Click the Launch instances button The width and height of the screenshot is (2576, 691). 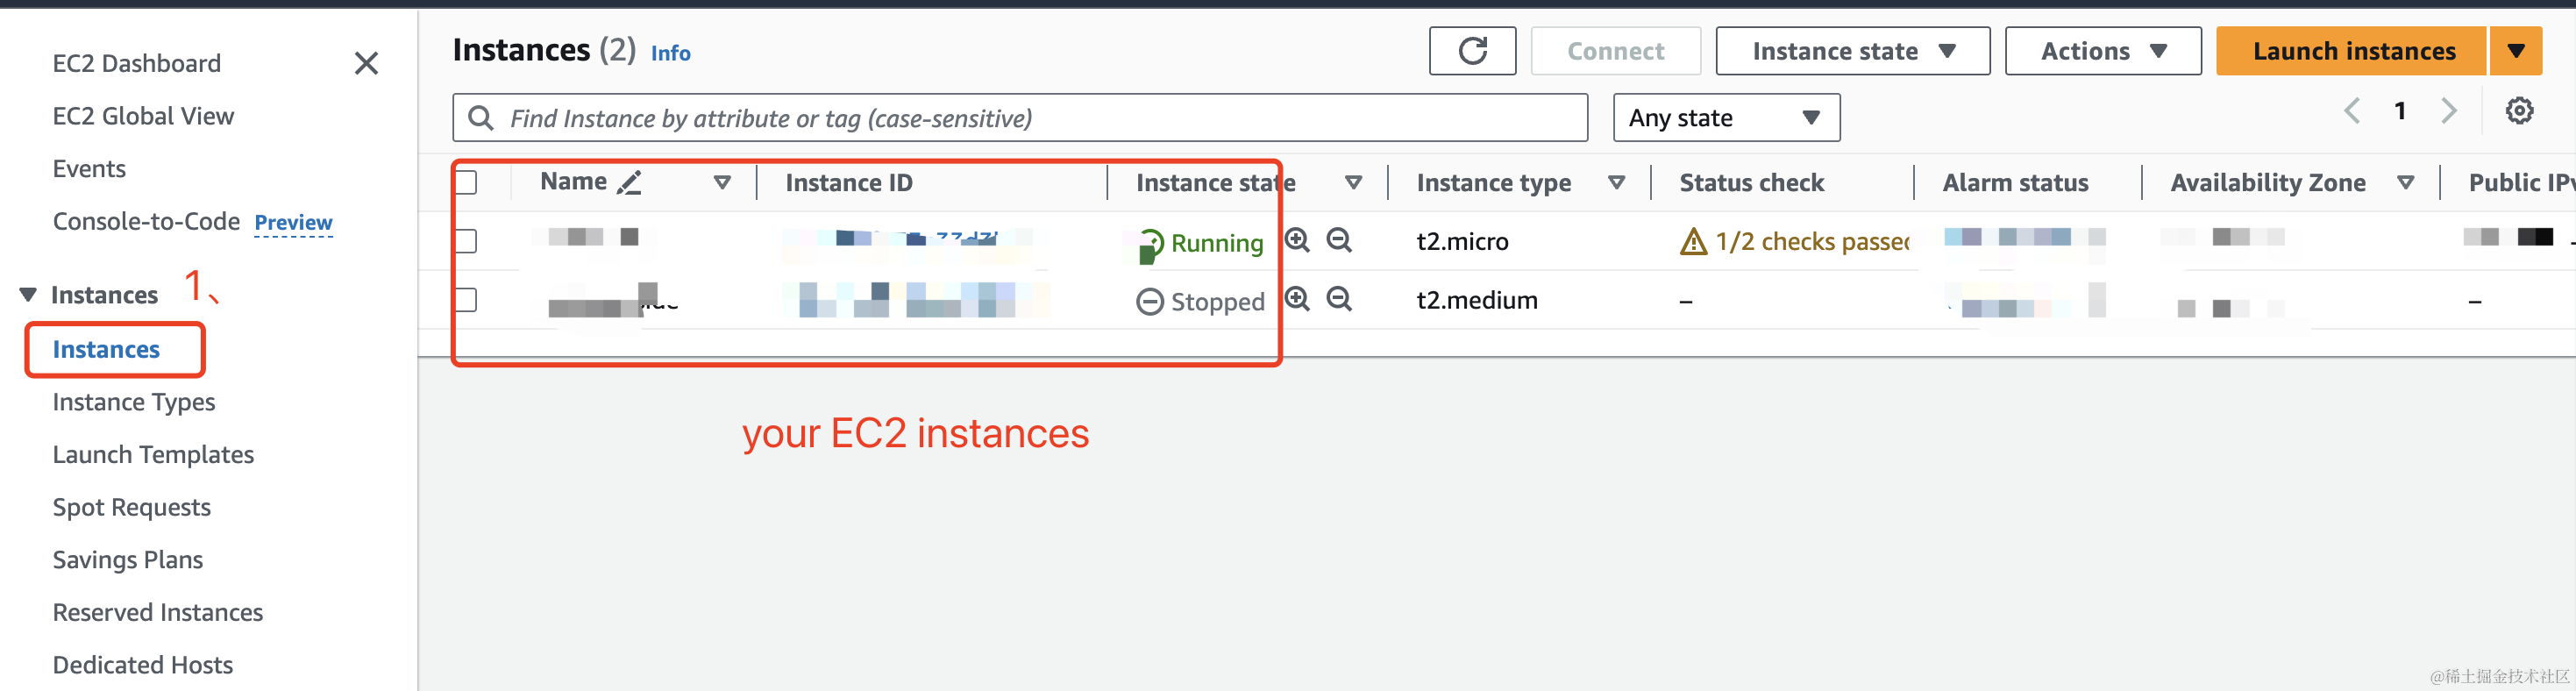click(2351, 51)
